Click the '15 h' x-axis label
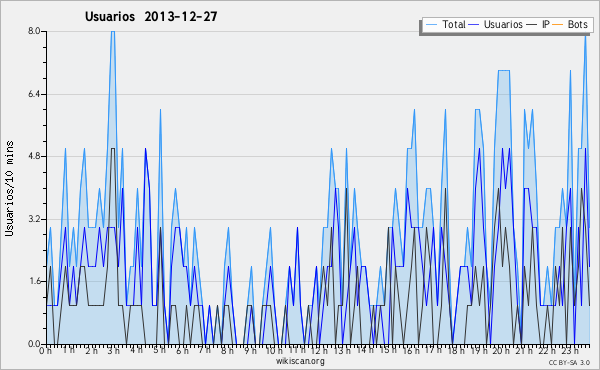The height and width of the screenshot is (370, 600). [x=388, y=350]
